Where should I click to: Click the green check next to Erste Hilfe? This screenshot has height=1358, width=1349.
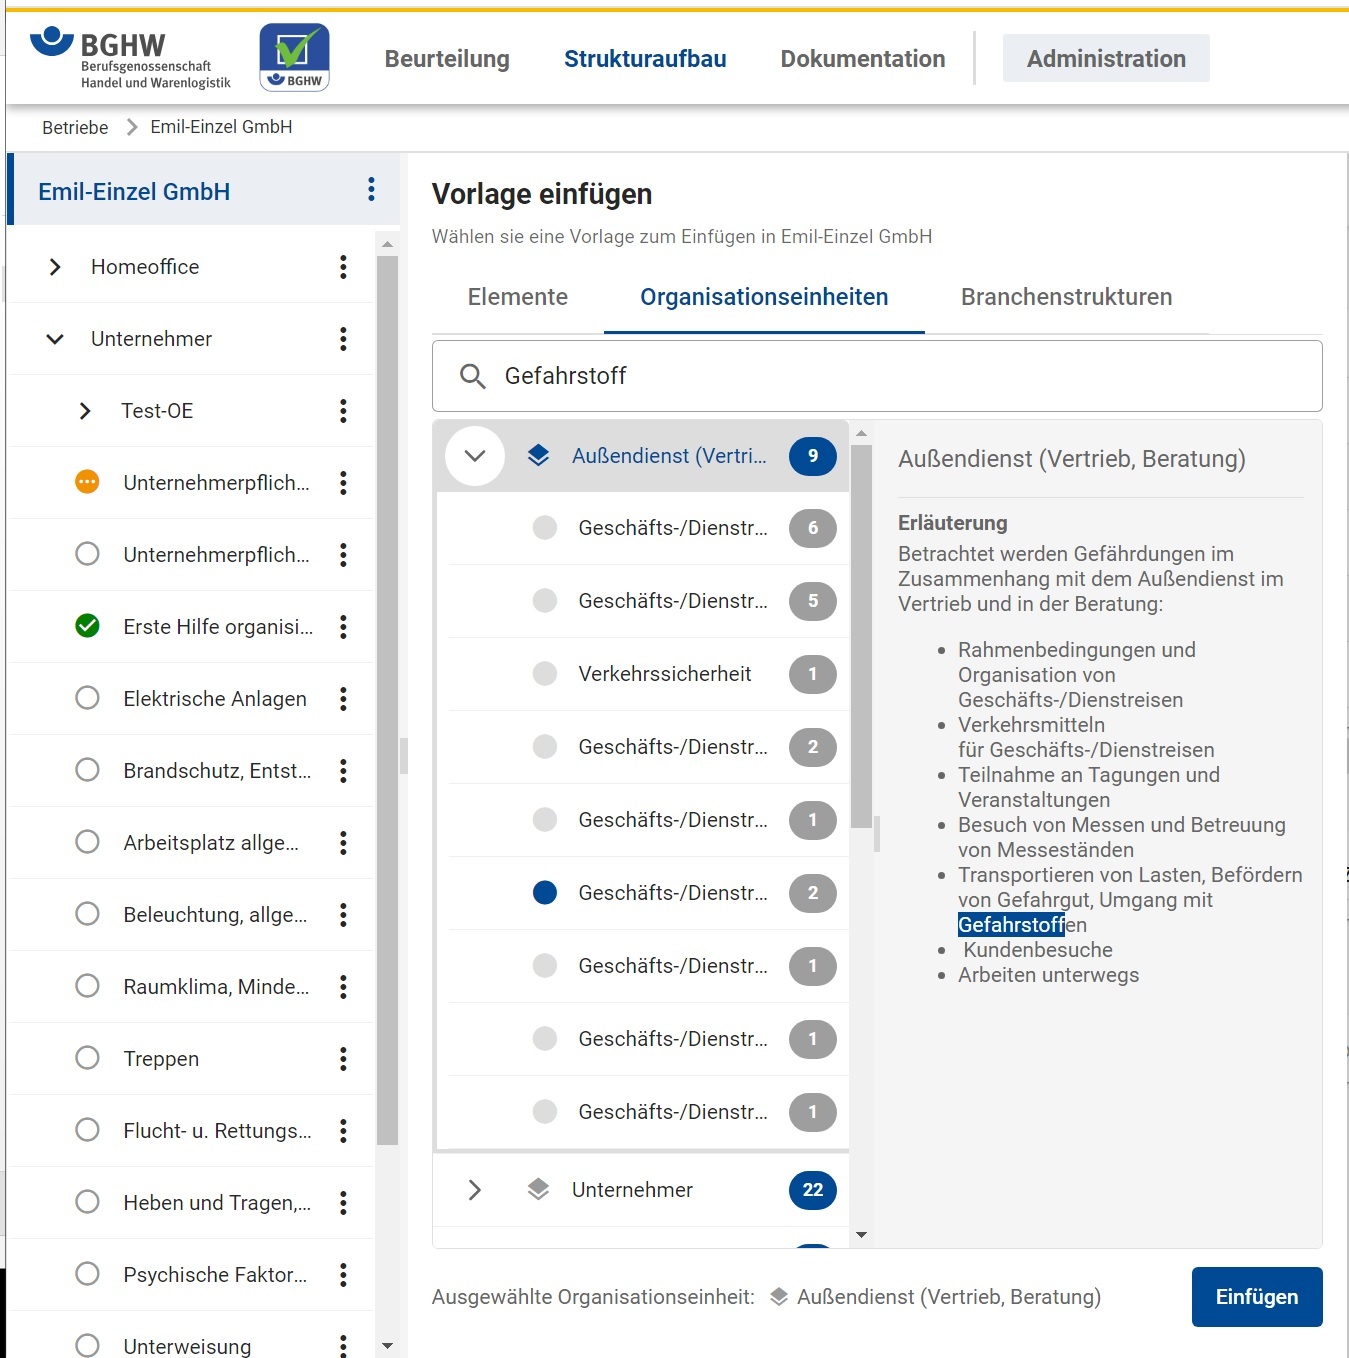[88, 627]
